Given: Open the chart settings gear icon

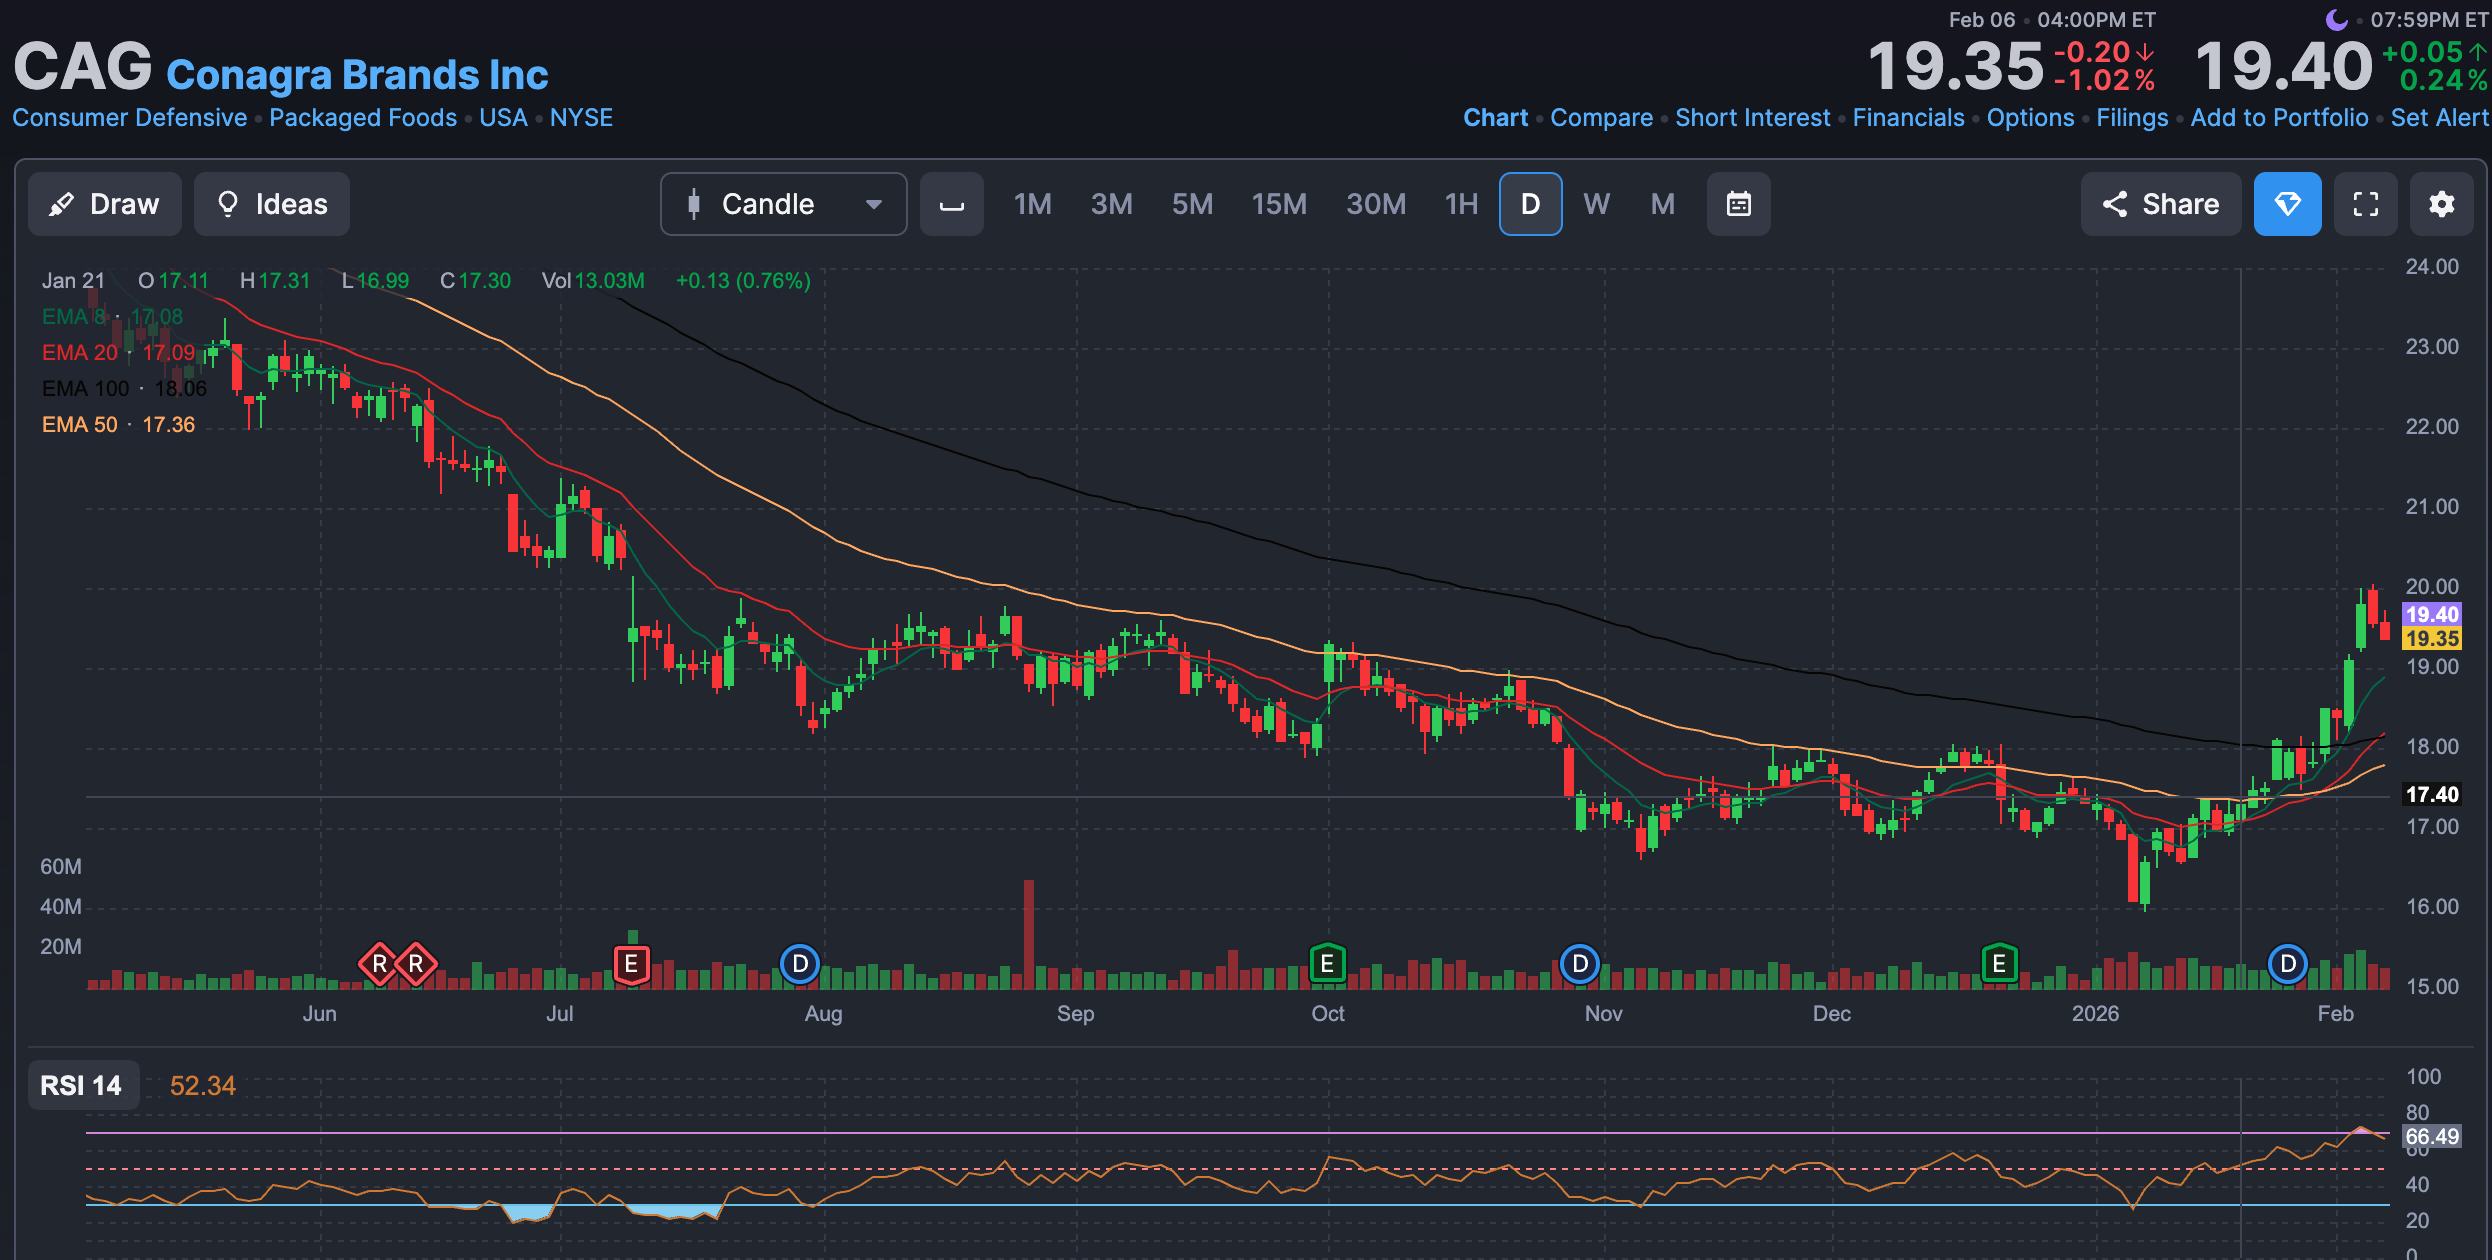Looking at the screenshot, I should click(2441, 204).
